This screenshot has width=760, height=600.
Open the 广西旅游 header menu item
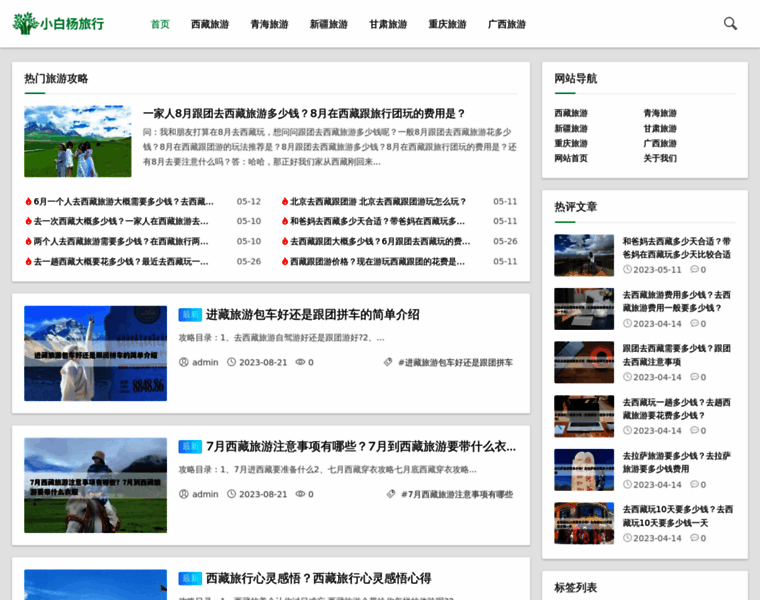pos(507,24)
